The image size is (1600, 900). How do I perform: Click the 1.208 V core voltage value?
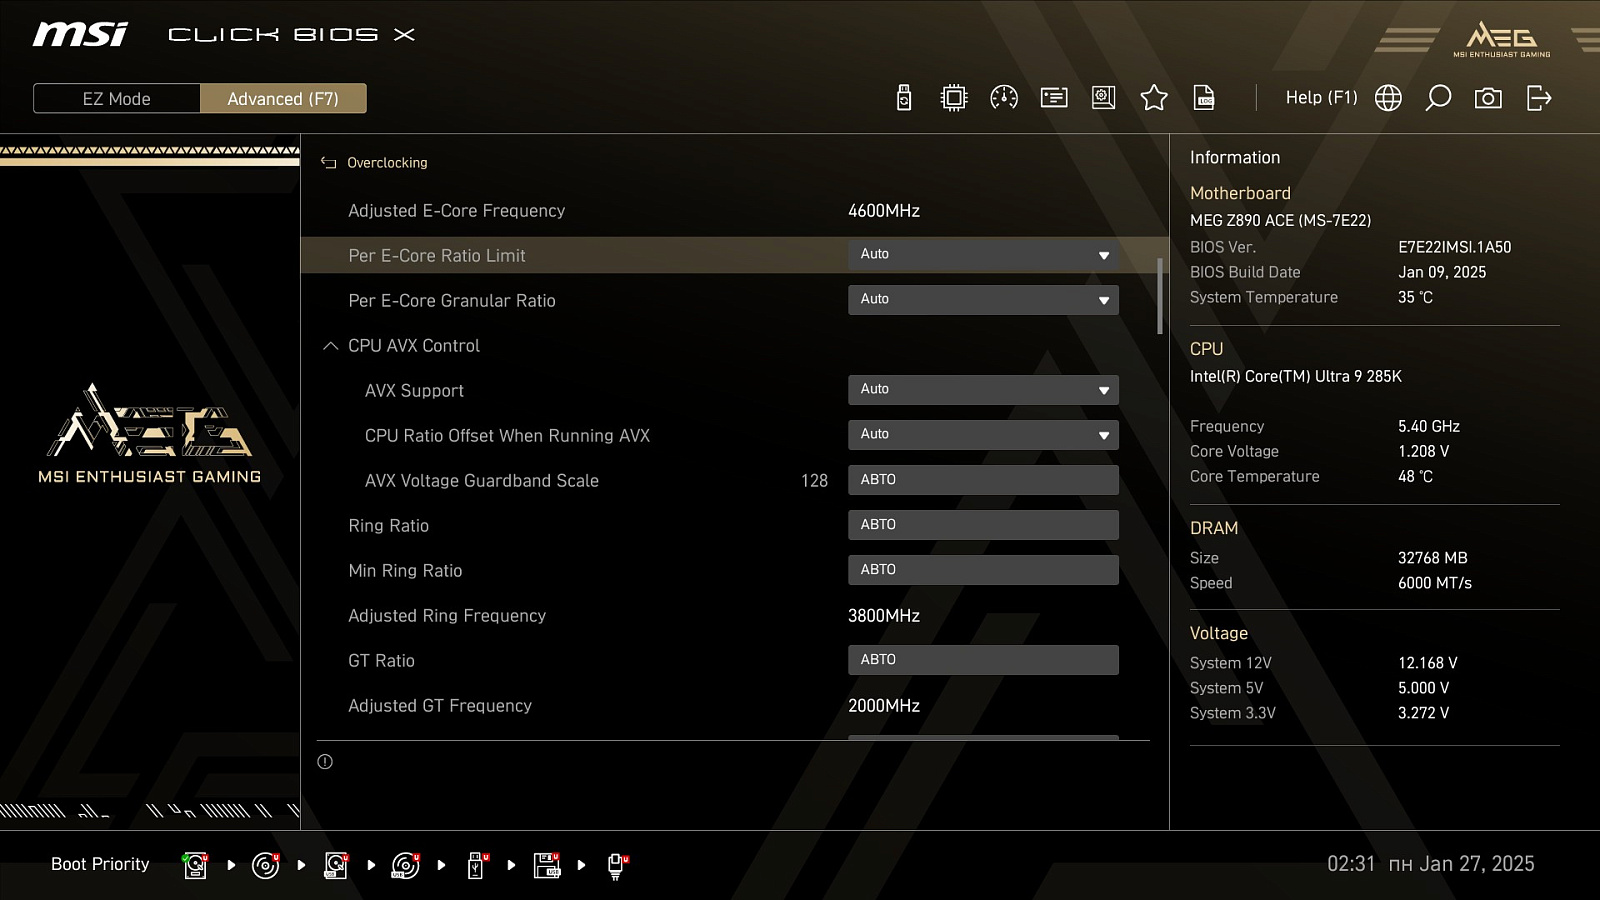pos(1424,452)
